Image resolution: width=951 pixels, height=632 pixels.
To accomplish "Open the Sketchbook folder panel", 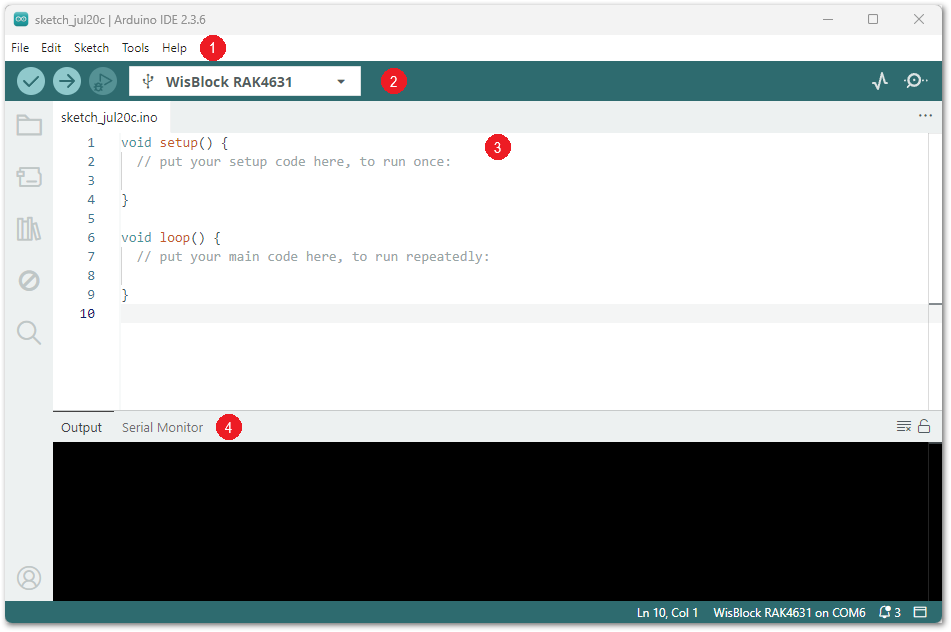I will point(29,125).
